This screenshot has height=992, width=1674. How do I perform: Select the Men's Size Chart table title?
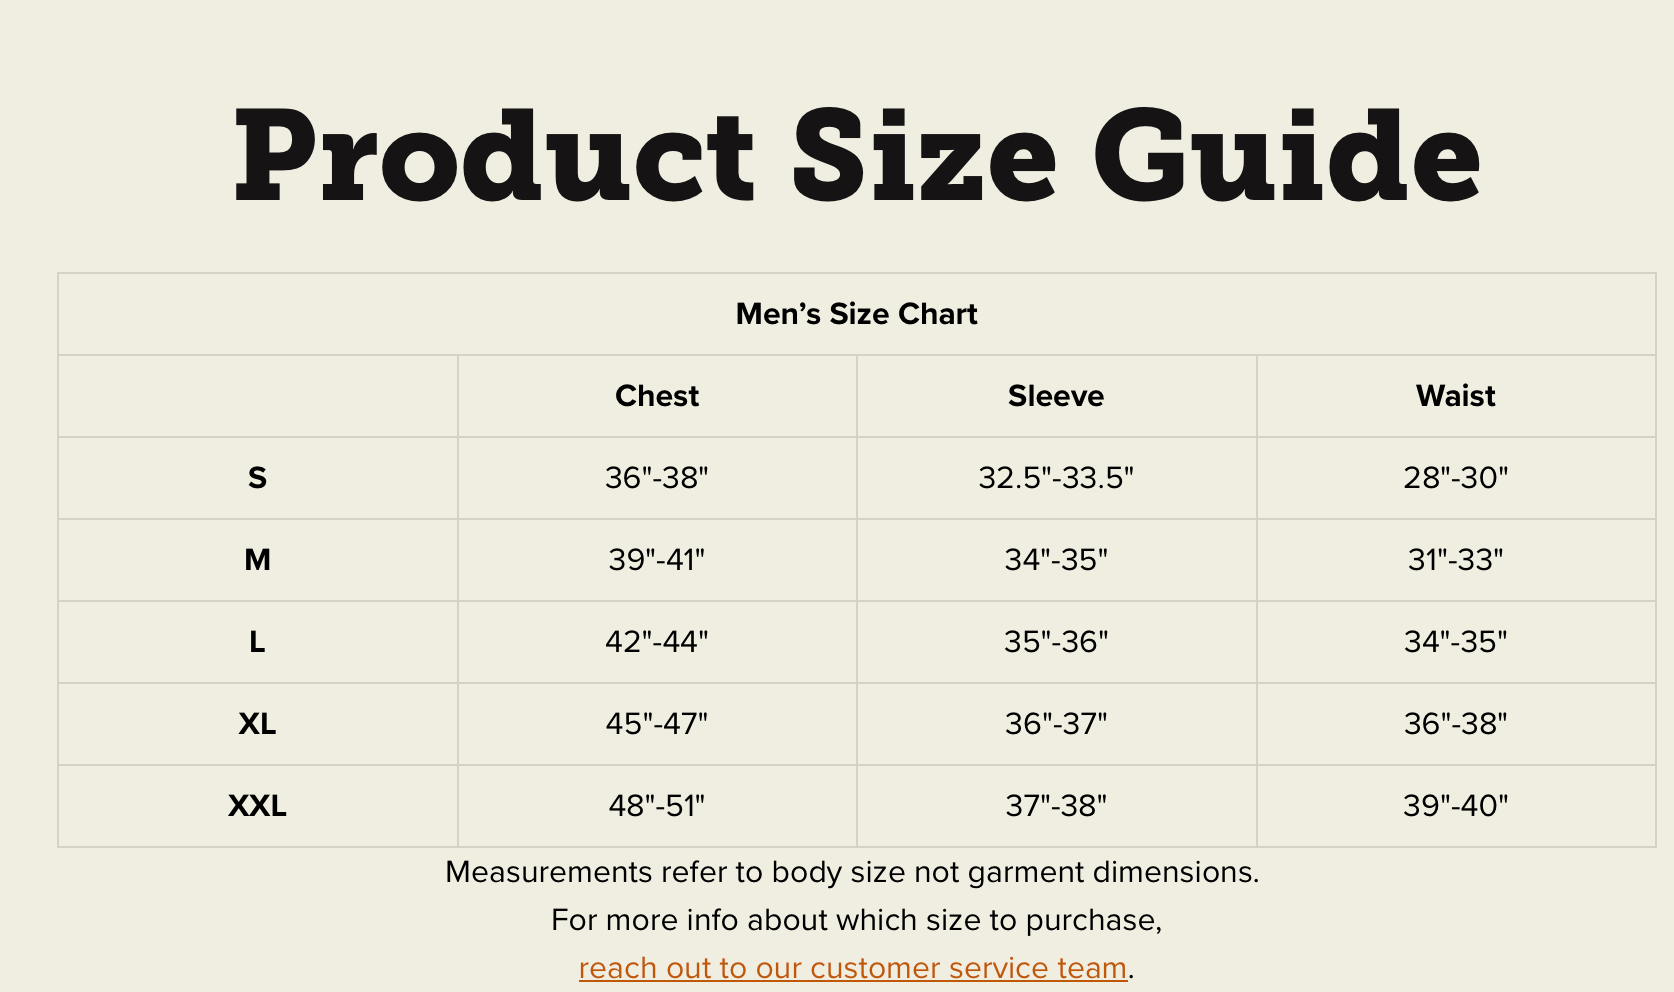coord(856,314)
